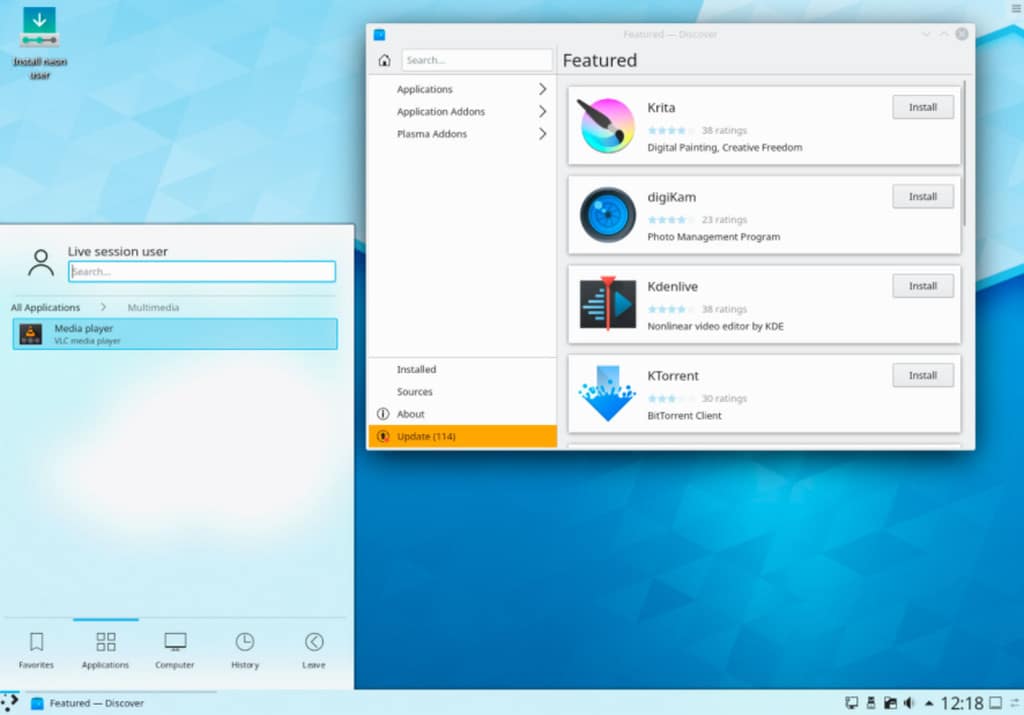The height and width of the screenshot is (715, 1024).
Task: Open the network tray icon
Action: [851, 703]
